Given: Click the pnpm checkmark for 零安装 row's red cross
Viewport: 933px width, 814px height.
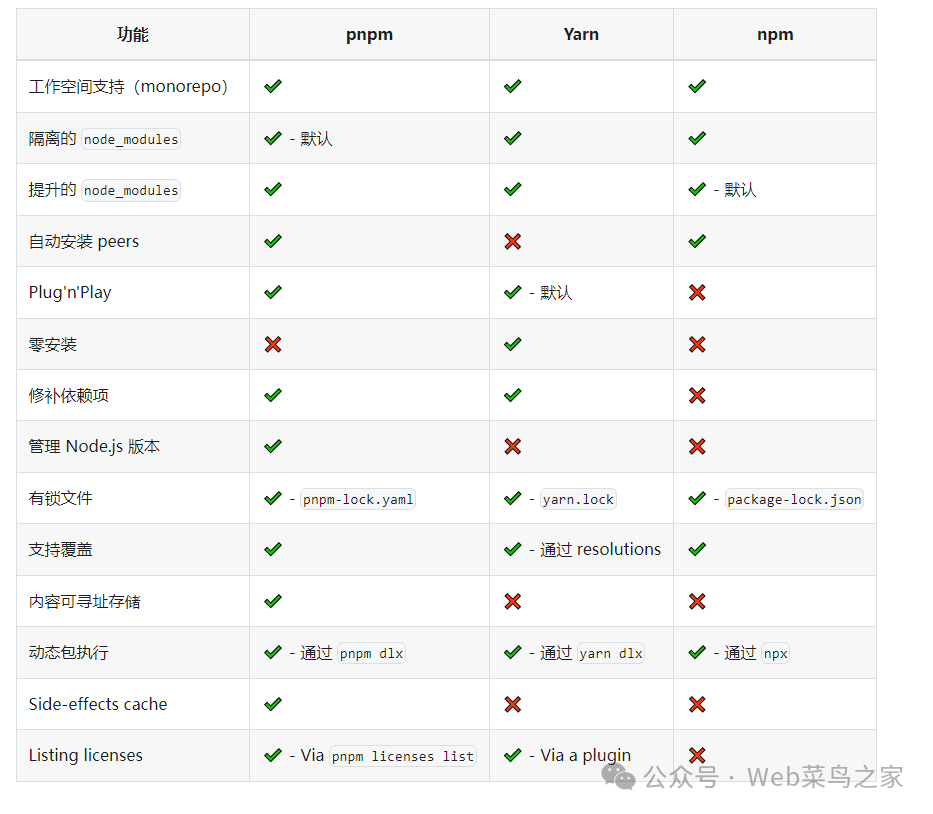Looking at the screenshot, I should coord(273,345).
